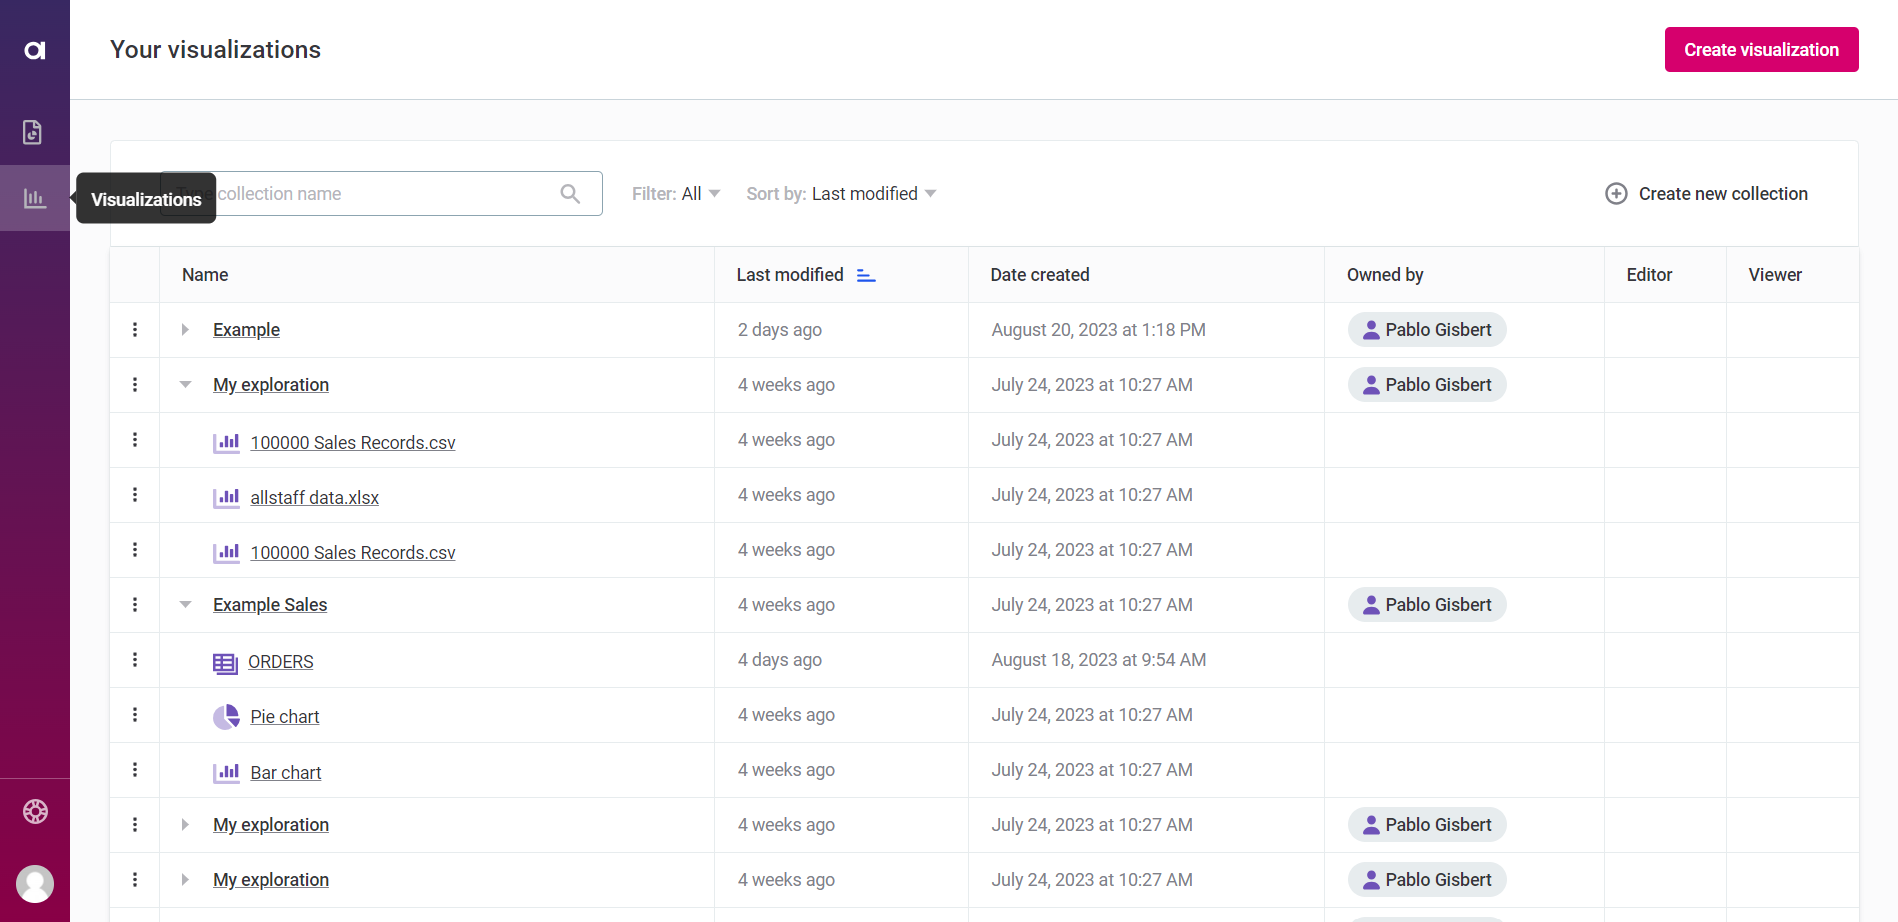Click the Create visualization button
1898x922 pixels.
(x=1761, y=49)
